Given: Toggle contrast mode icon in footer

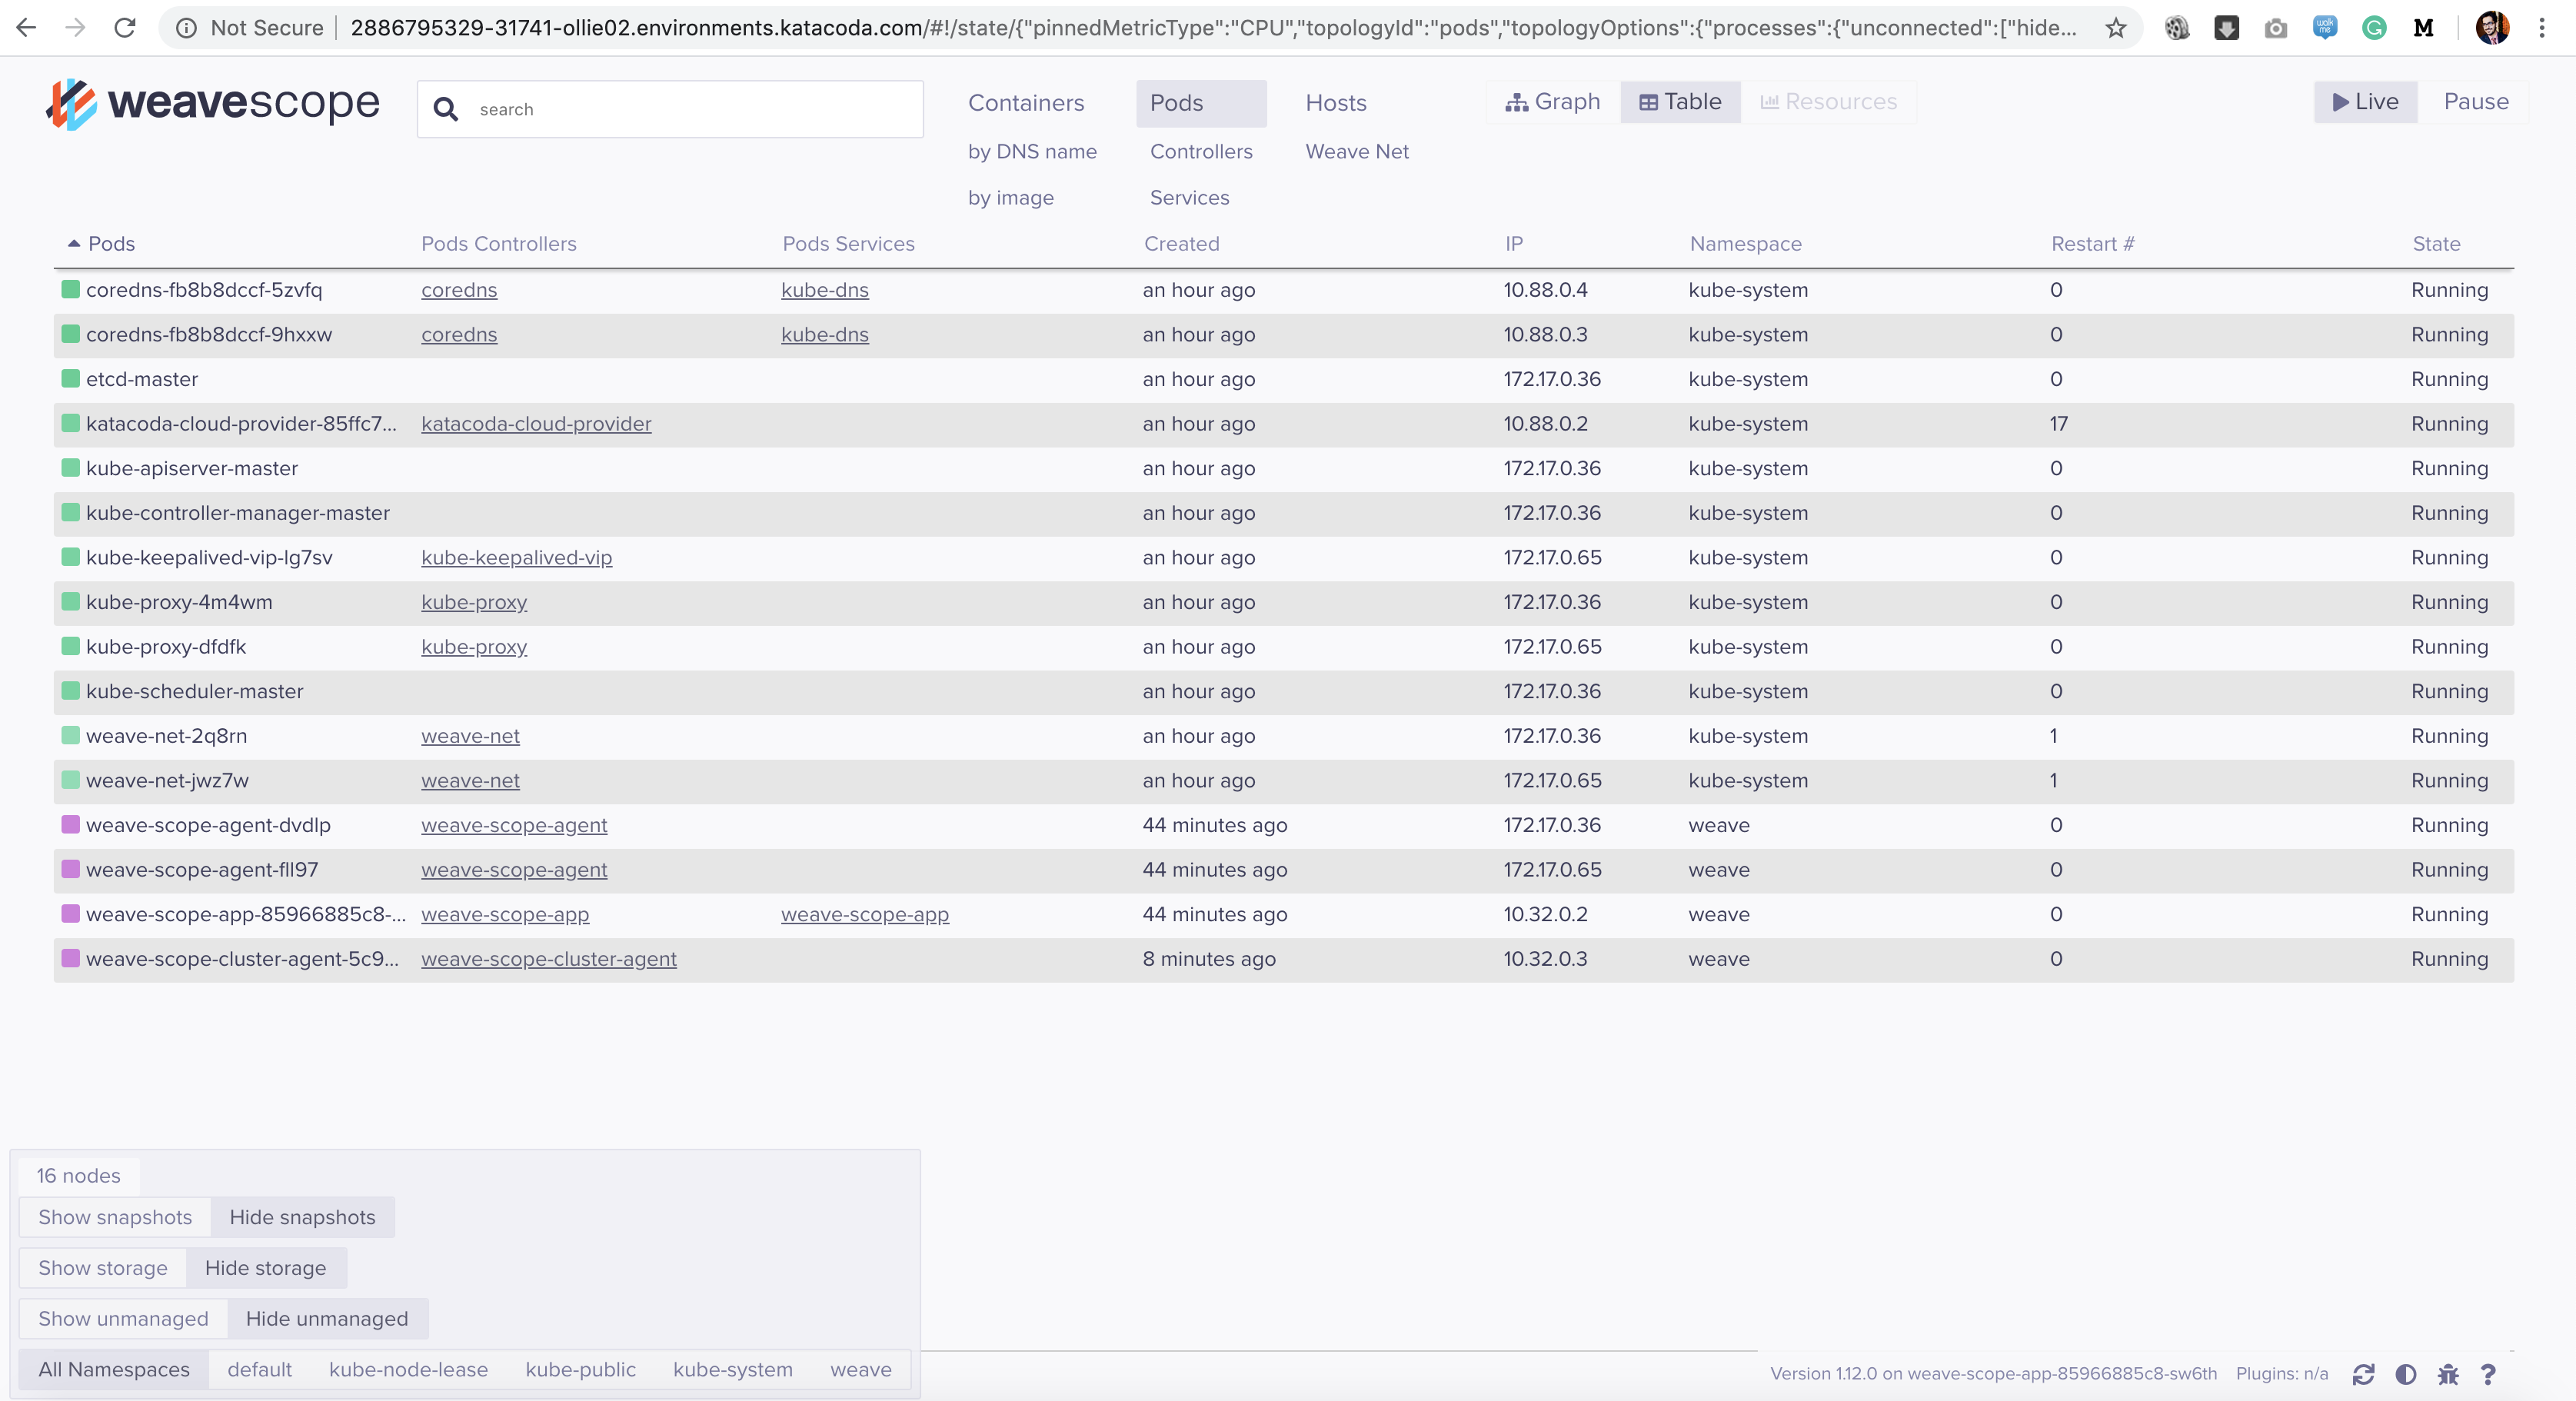Looking at the screenshot, I should [x=2406, y=1374].
